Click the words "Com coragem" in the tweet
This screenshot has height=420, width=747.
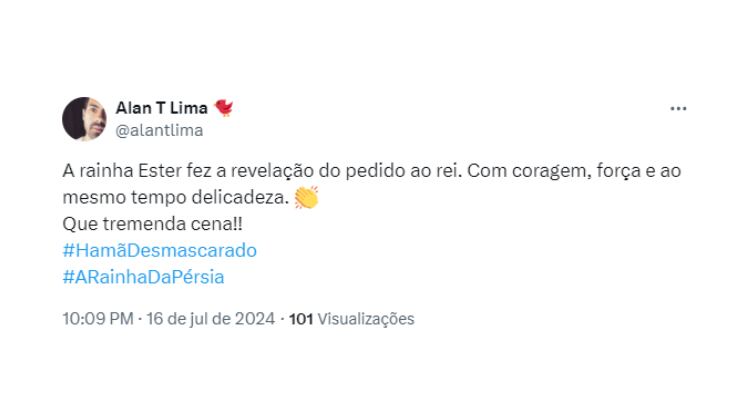529,171
